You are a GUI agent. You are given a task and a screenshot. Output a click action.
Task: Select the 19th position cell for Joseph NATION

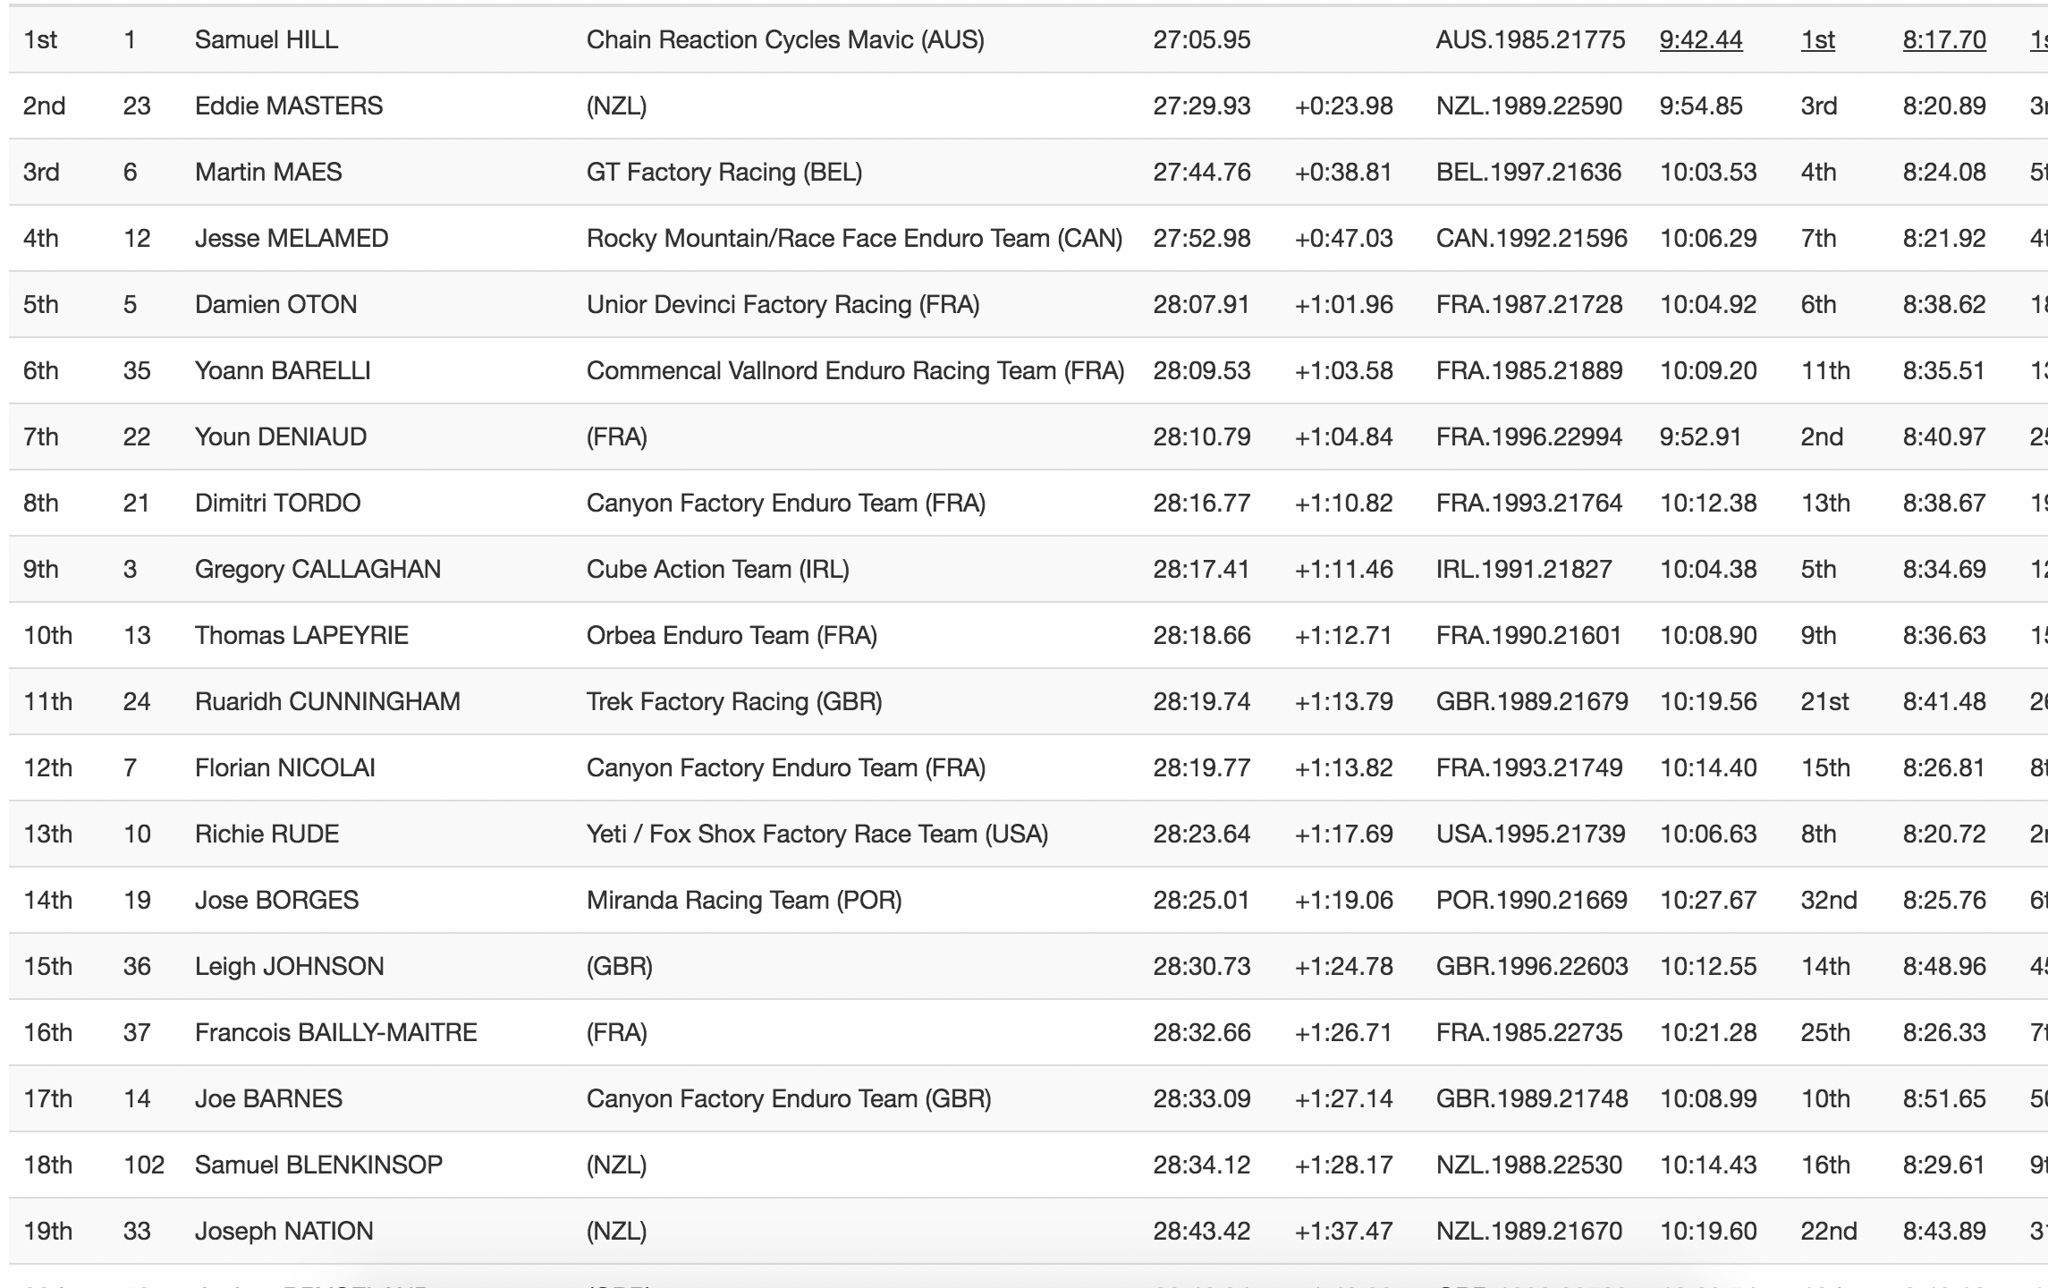coord(47,1231)
